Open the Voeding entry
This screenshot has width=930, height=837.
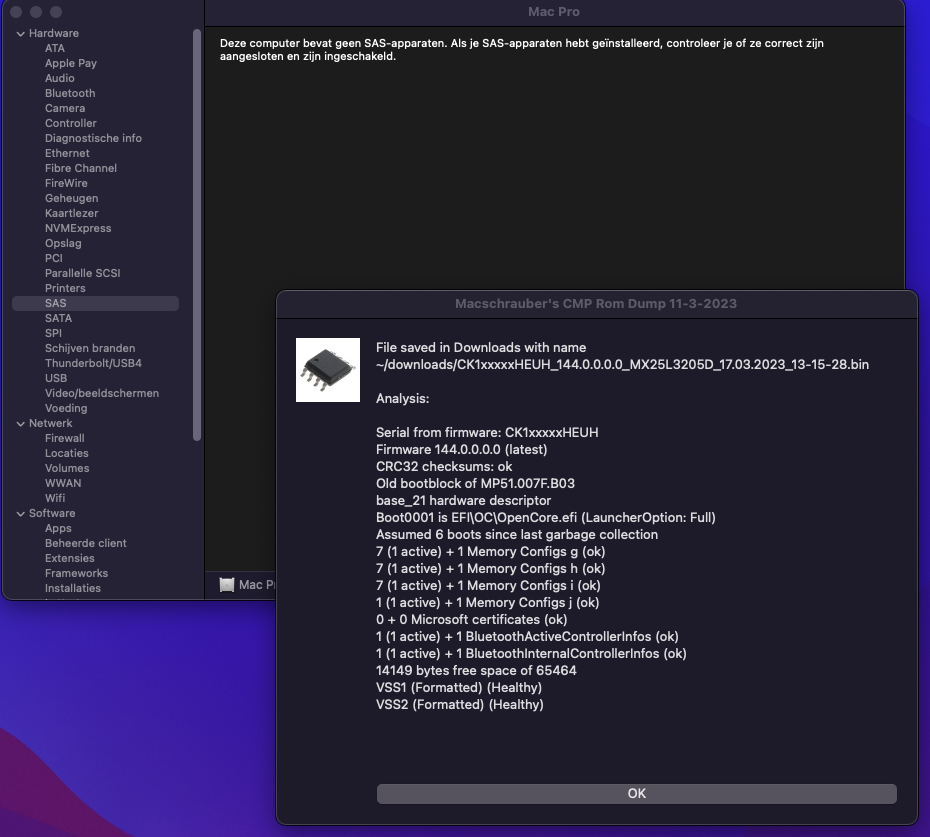coord(66,408)
